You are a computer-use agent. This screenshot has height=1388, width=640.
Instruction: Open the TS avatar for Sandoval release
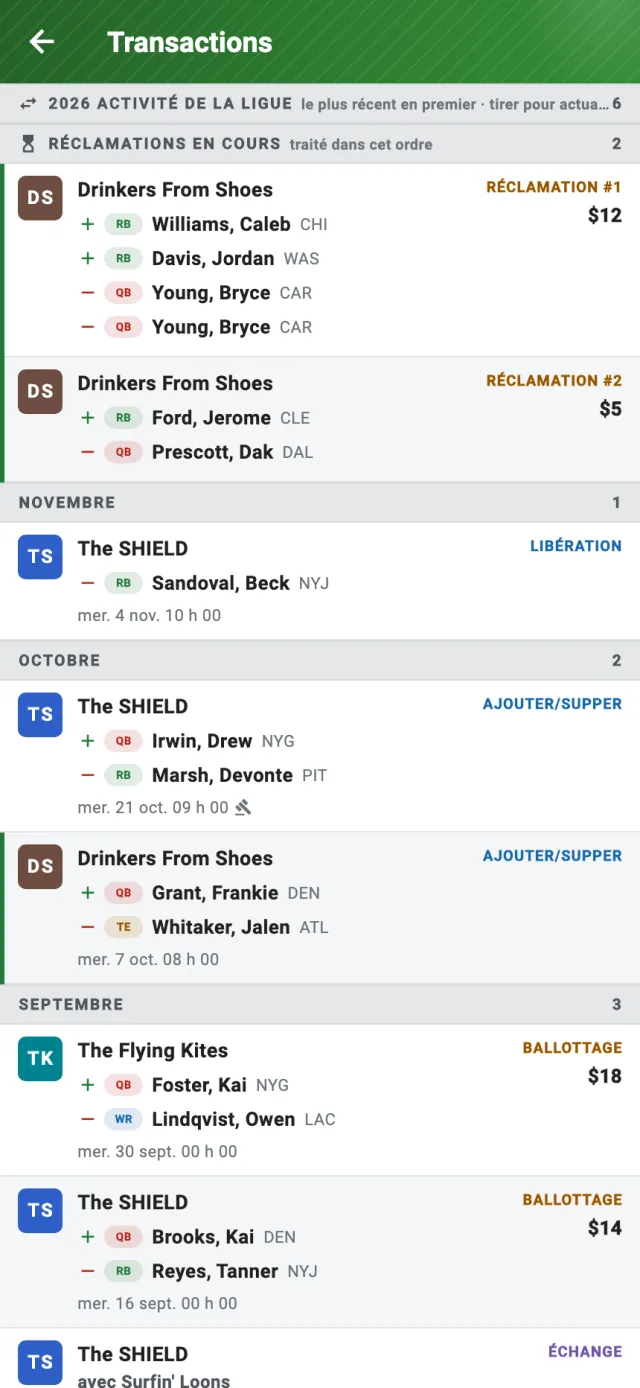[x=40, y=557]
